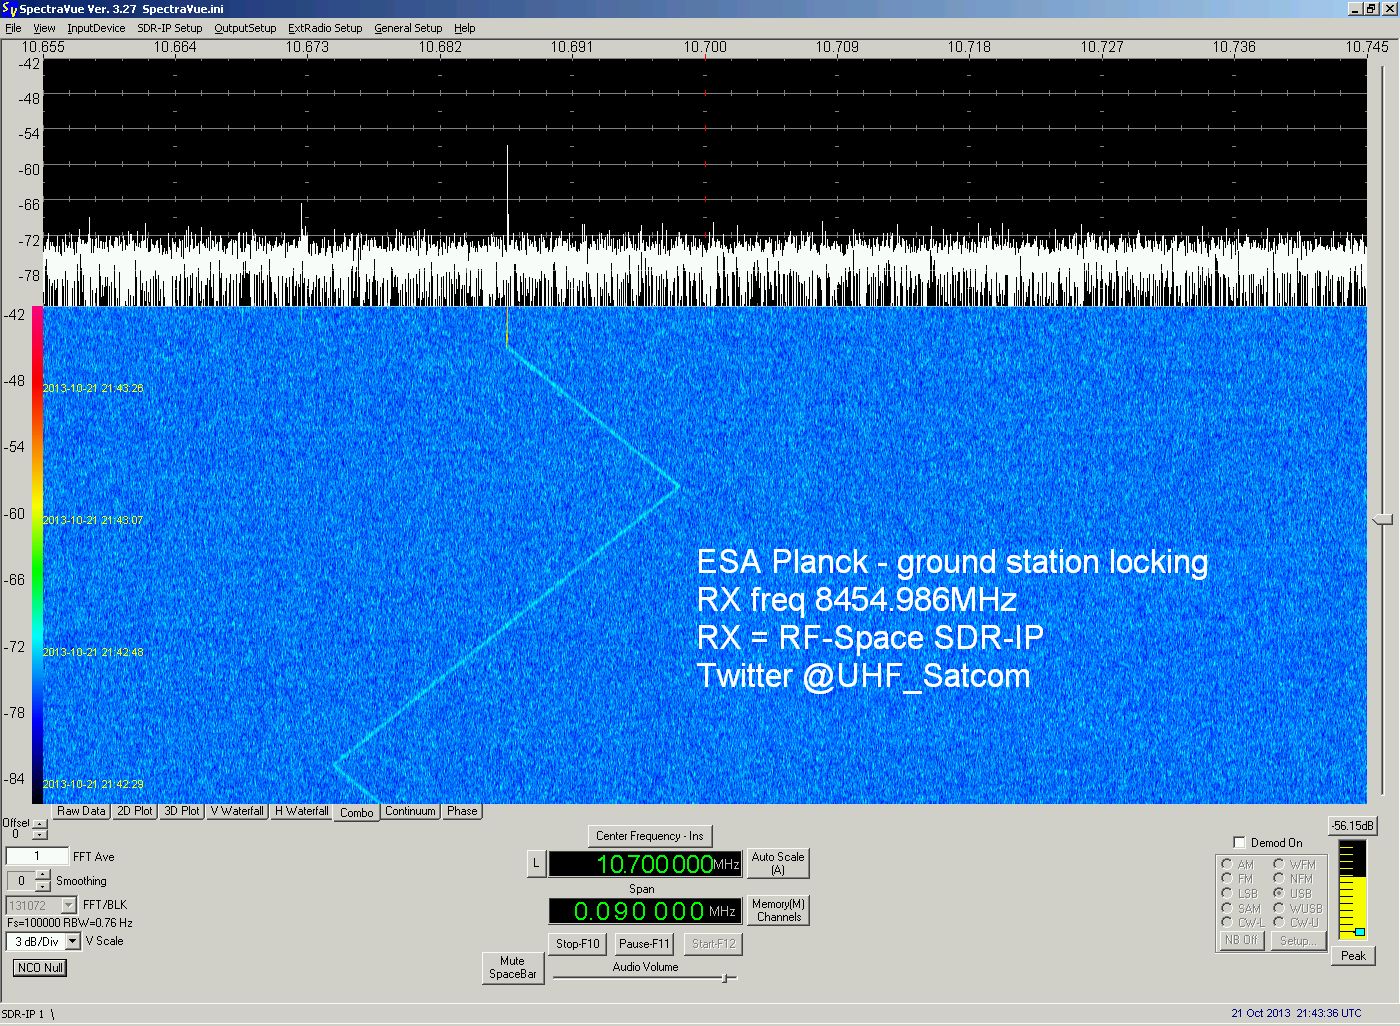The height and width of the screenshot is (1026, 1400).
Task: Open the FFT/BLK size dropdown
Action: coord(68,905)
